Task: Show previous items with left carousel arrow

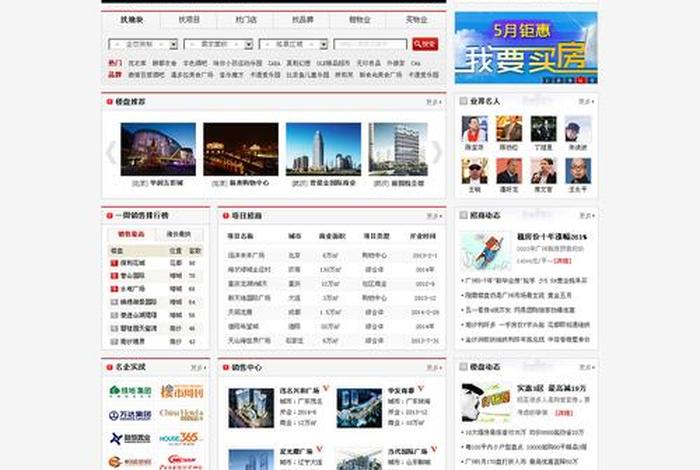Action: click(x=111, y=153)
